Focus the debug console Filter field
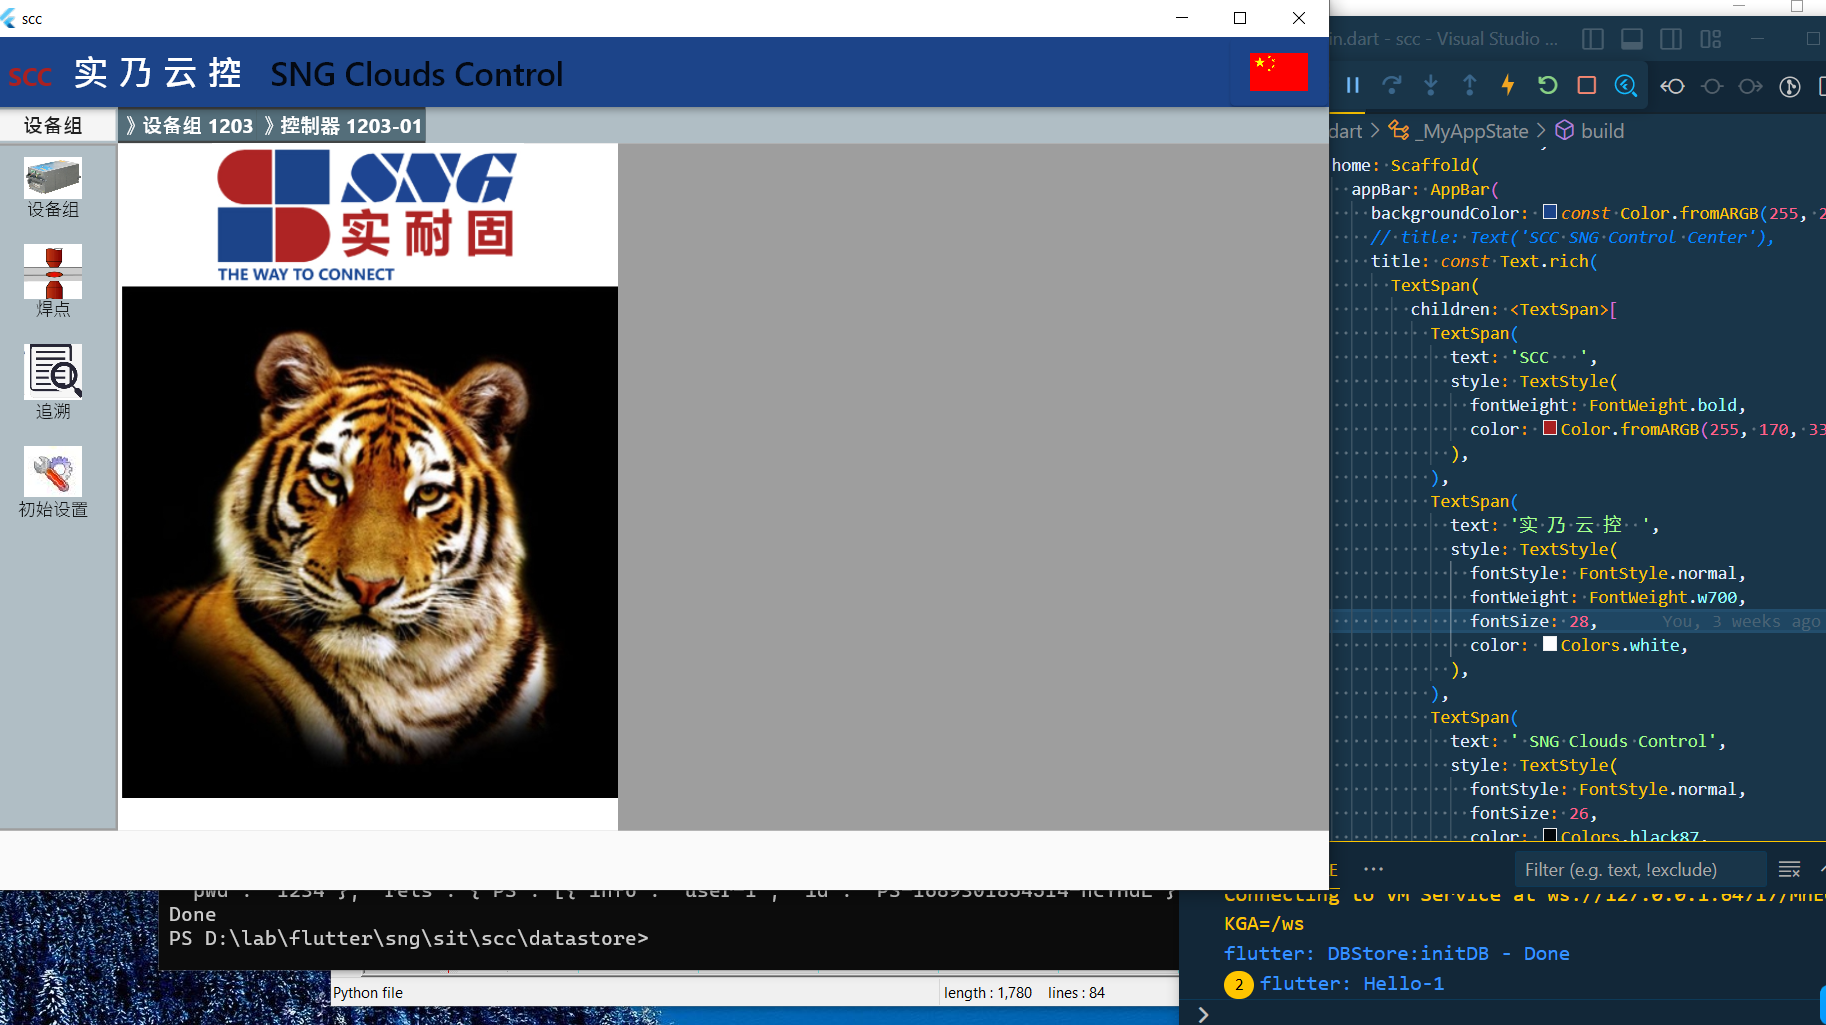Image resolution: width=1826 pixels, height=1025 pixels. tap(1640, 870)
